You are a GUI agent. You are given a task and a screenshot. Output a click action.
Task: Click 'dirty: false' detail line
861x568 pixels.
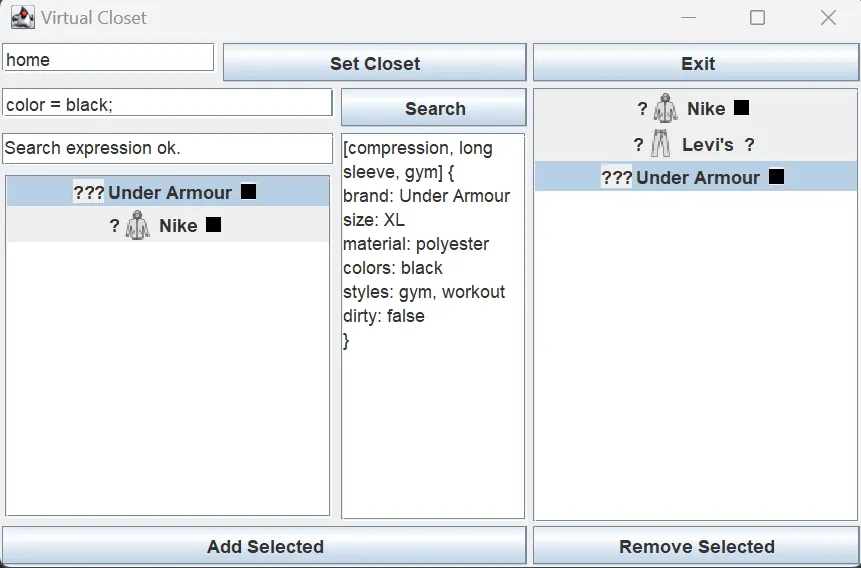coord(384,315)
